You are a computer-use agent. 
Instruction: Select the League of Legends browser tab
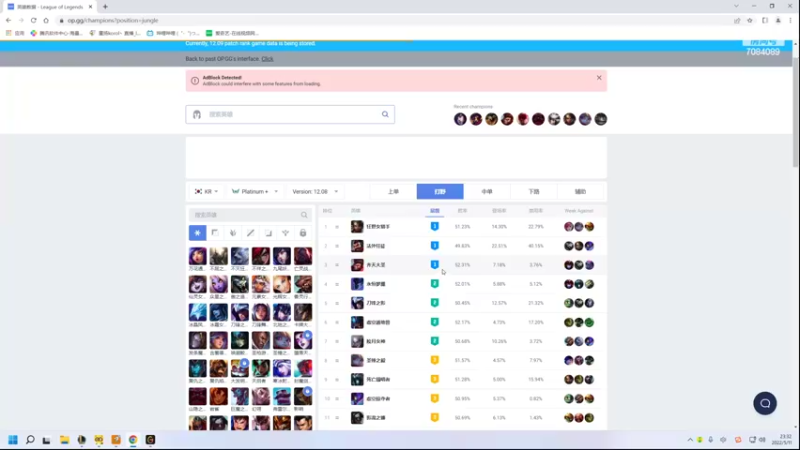(50, 7)
